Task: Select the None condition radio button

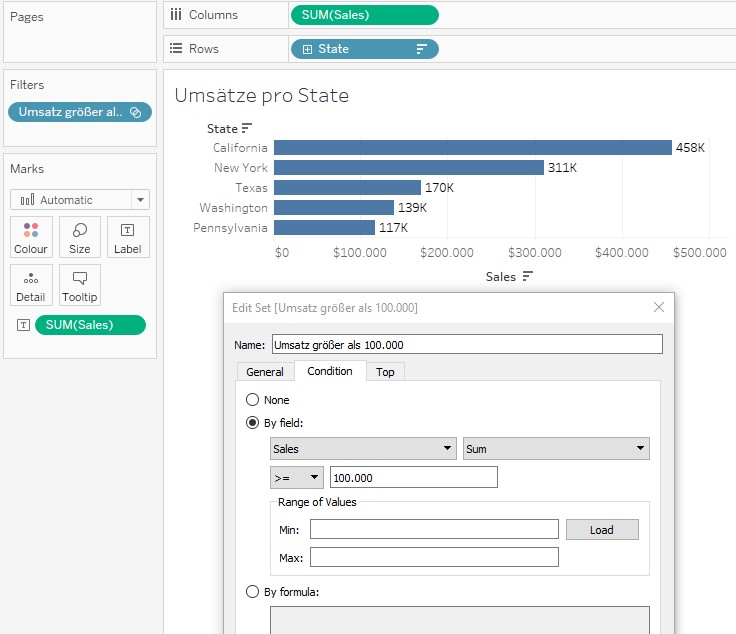Action: (x=253, y=399)
